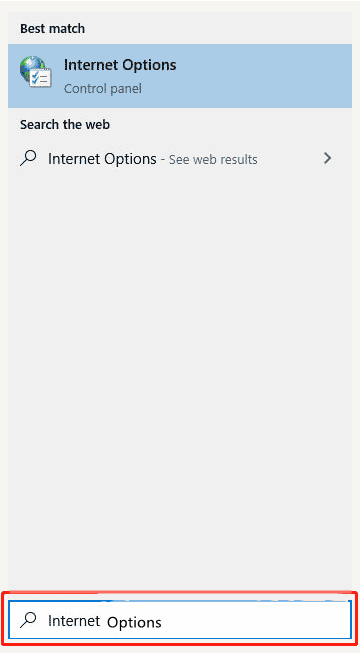Image resolution: width=361 pixels, height=657 pixels.
Task: Expand web results with the chevron arrow
Action: [327, 158]
